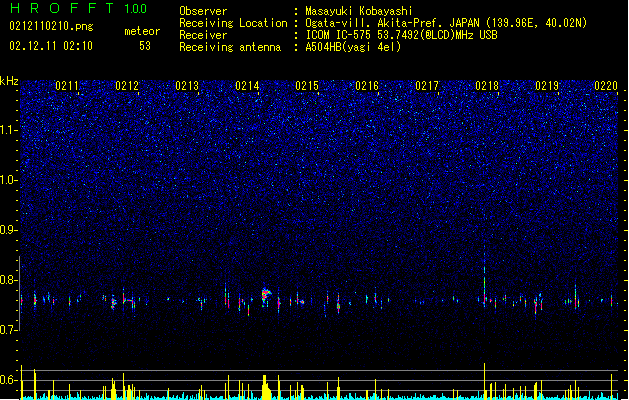Click the 0211 time marker

67,86
